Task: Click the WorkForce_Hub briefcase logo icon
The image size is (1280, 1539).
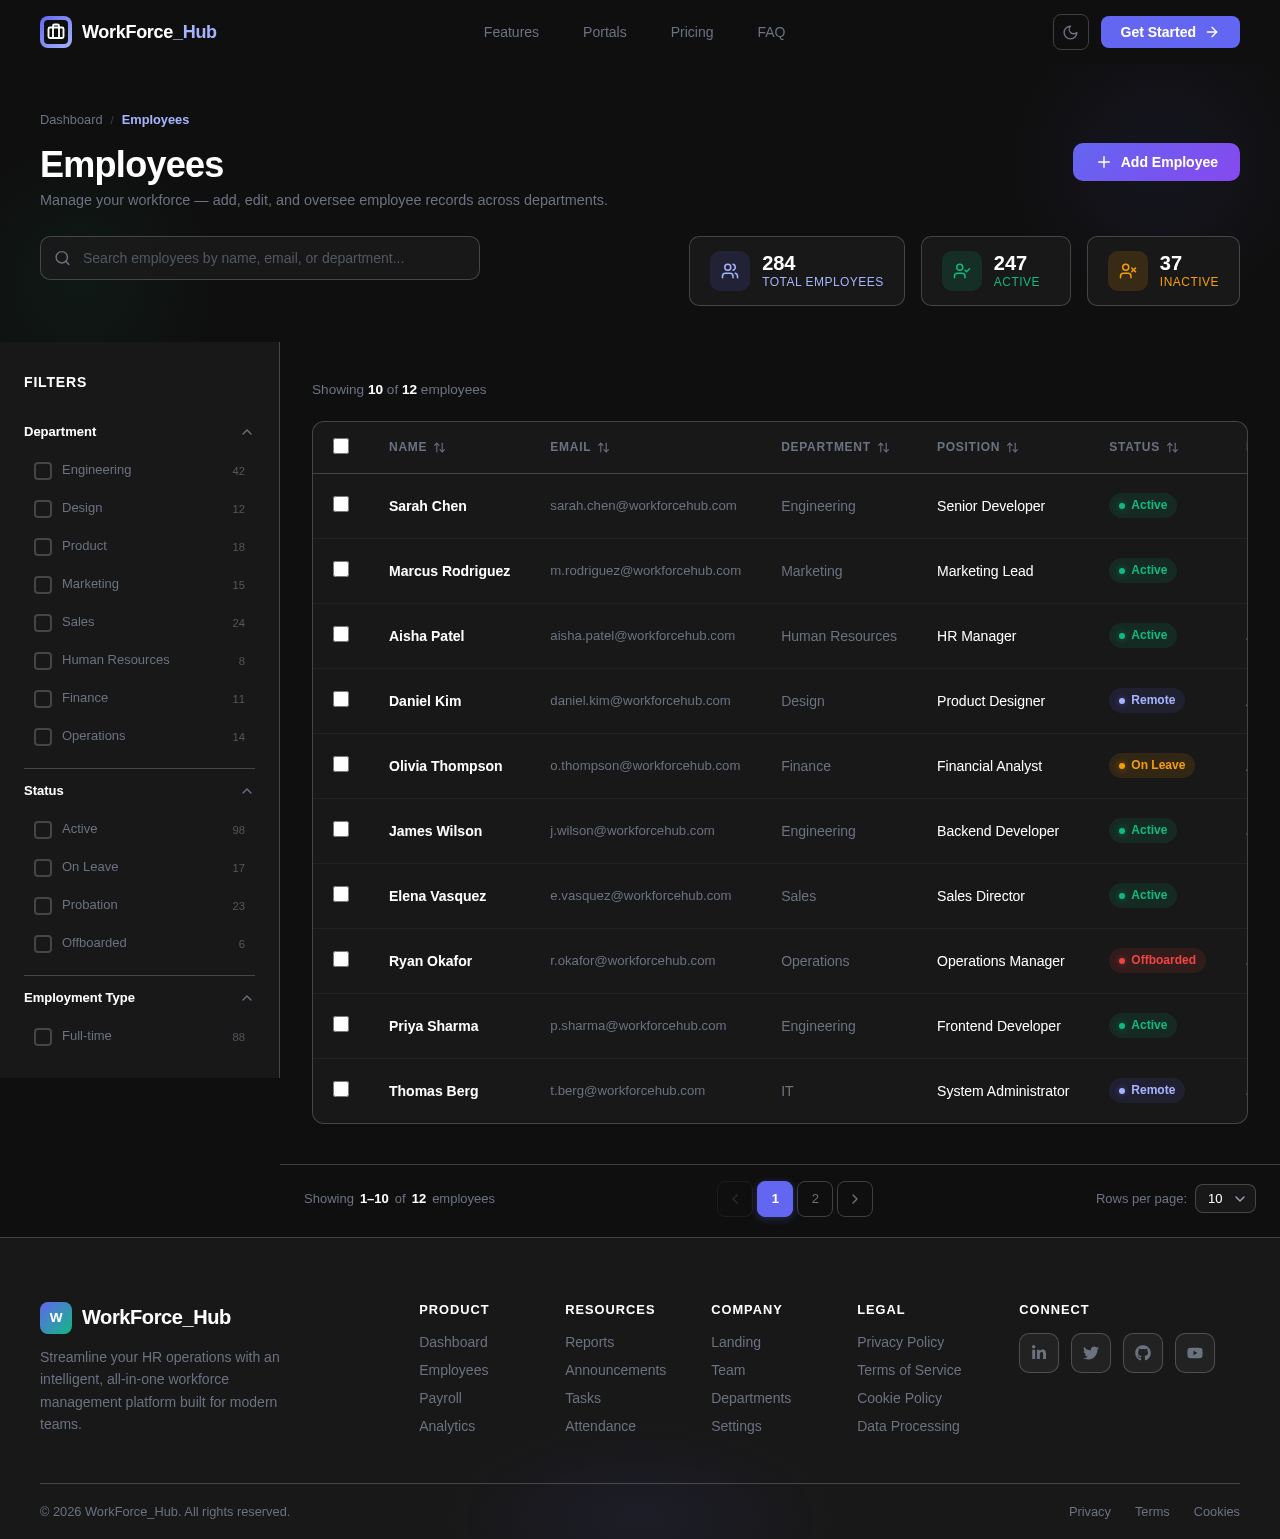Action: click(x=56, y=32)
